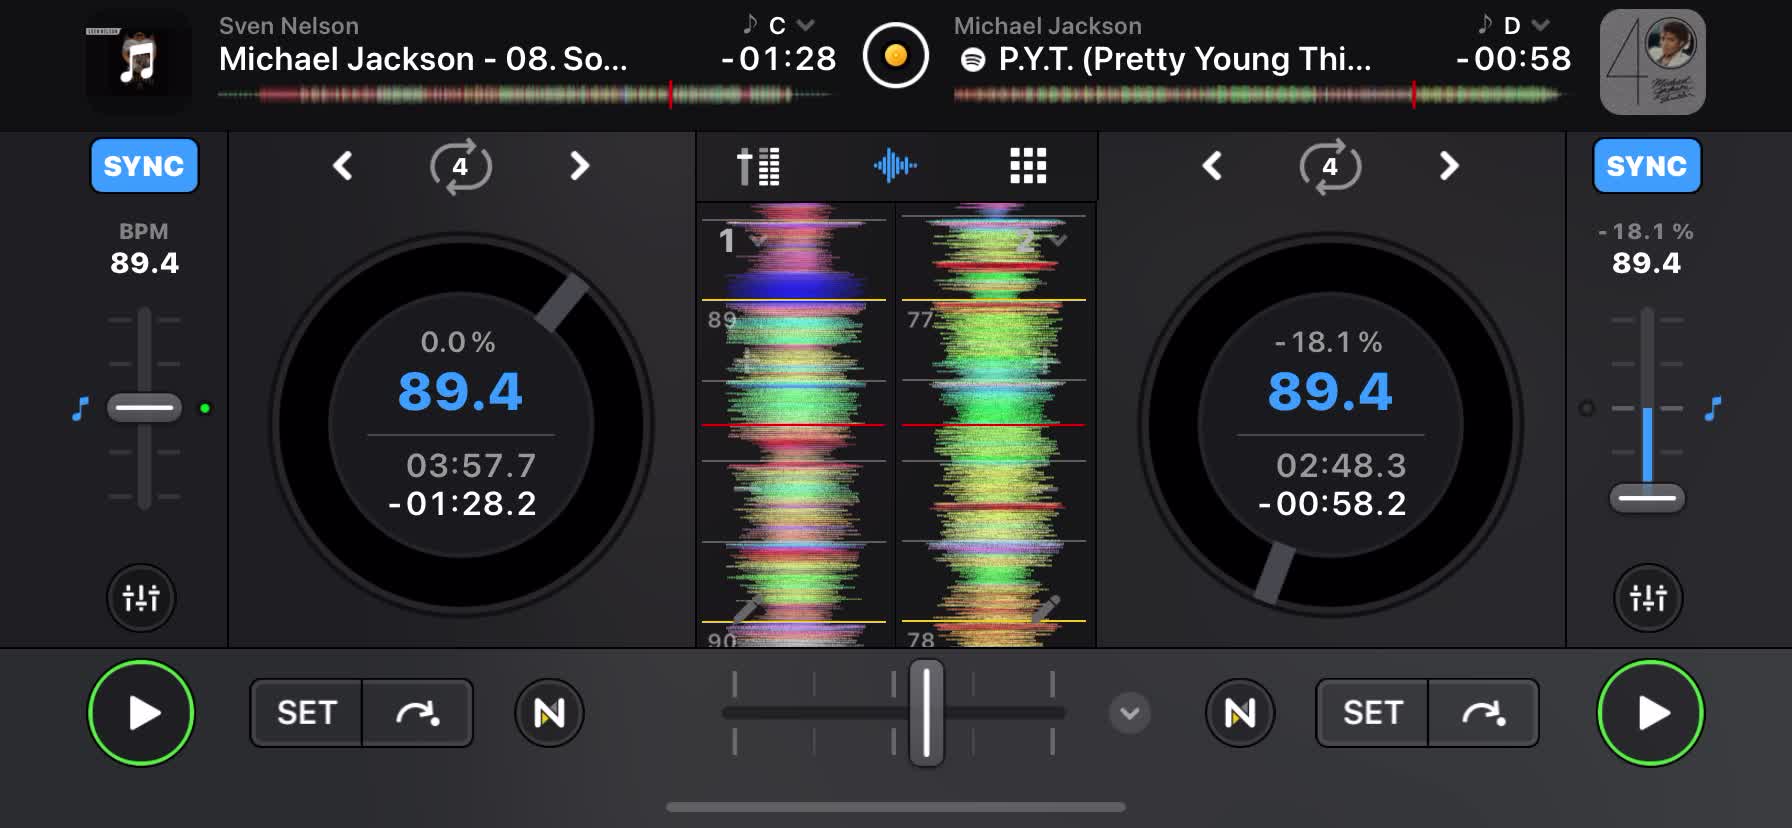Tap left deck remaining time -01:28
The height and width of the screenshot is (828, 1792).
click(778, 59)
